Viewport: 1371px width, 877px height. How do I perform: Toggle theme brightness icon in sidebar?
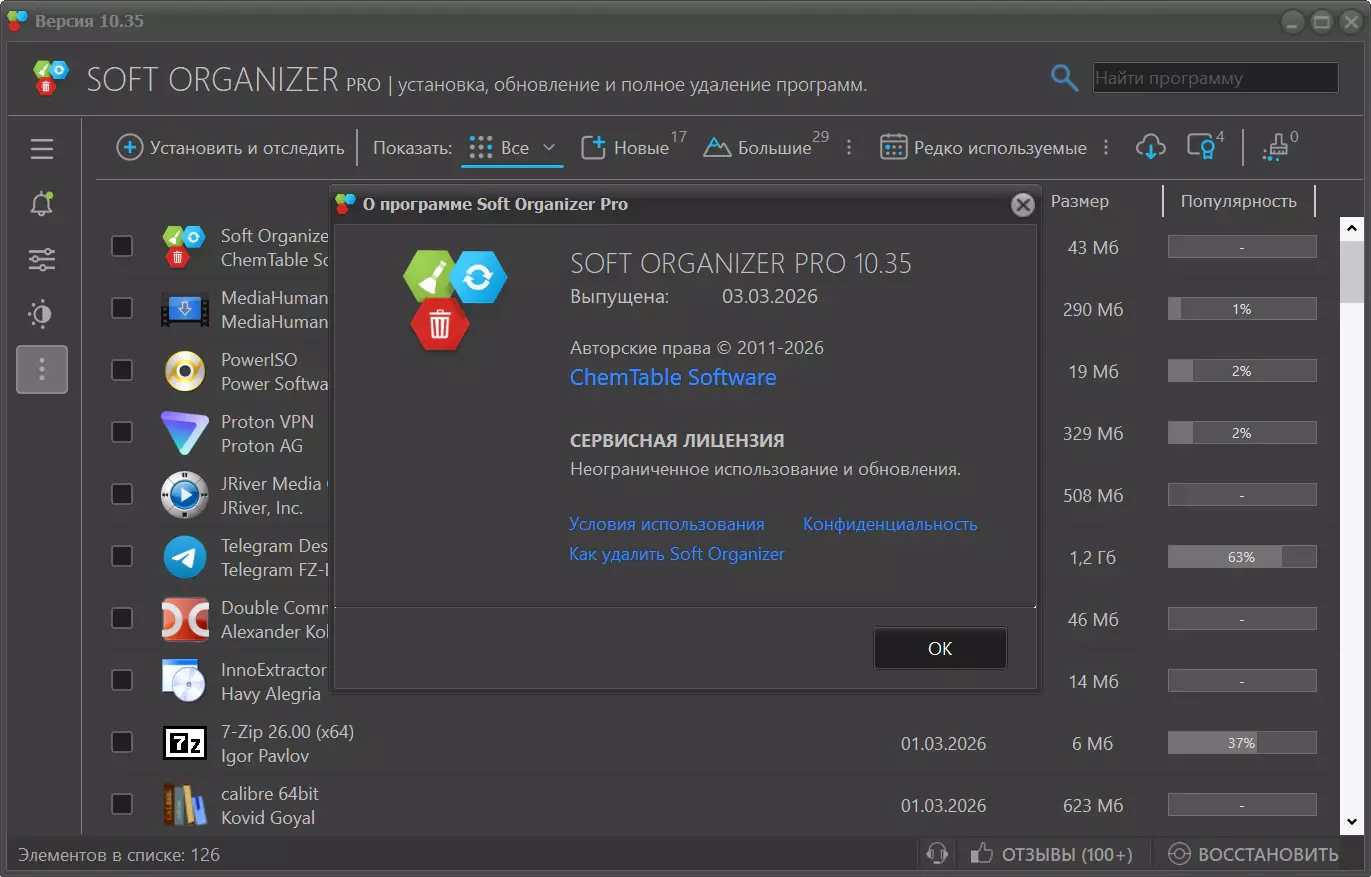coord(41,315)
